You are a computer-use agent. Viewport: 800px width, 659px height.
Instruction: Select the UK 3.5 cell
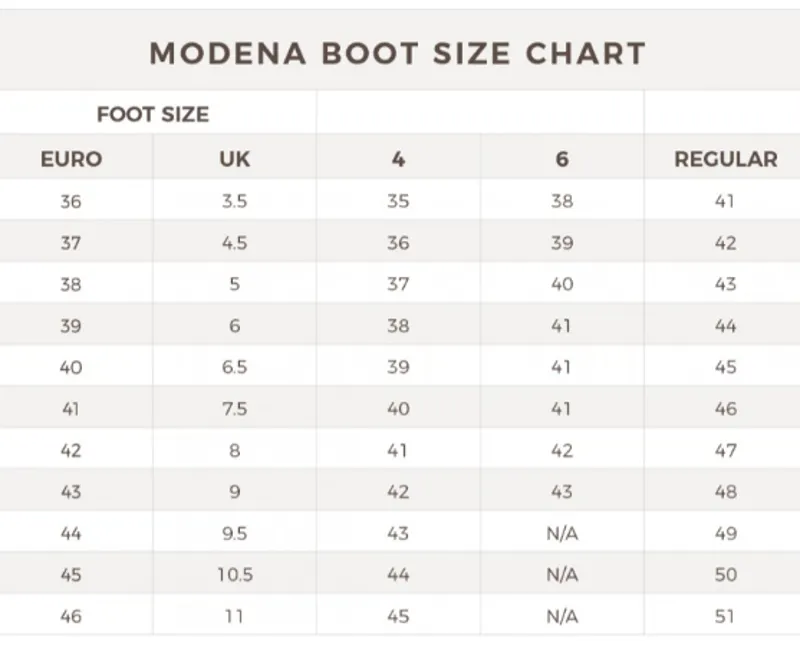[x=234, y=201]
